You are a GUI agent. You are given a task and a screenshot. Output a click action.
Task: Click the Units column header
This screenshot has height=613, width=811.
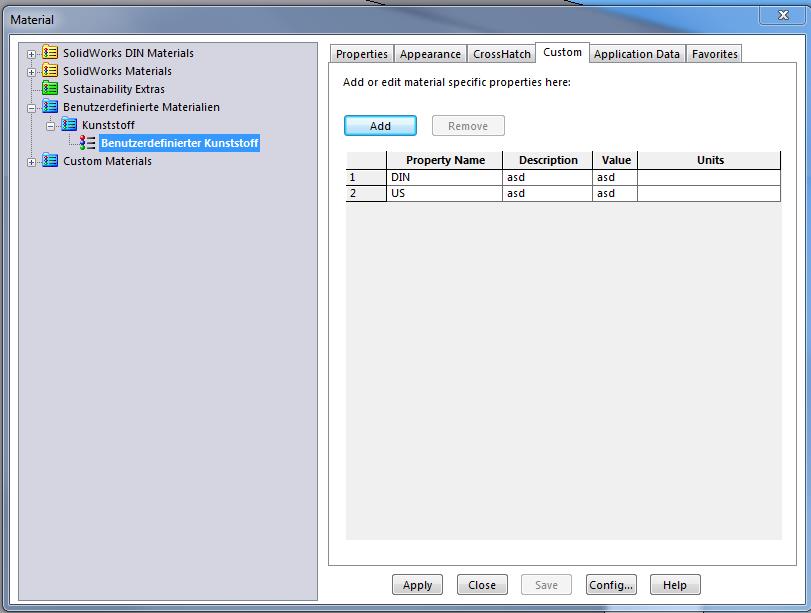coord(709,160)
